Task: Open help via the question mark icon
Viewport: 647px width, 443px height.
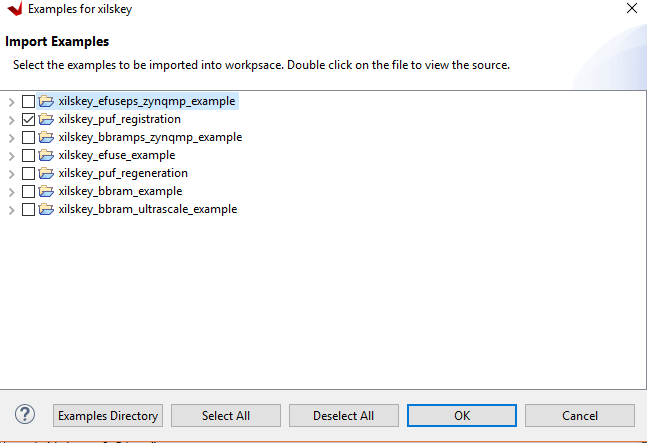Action: pyautogui.click(x=25, y=415)
